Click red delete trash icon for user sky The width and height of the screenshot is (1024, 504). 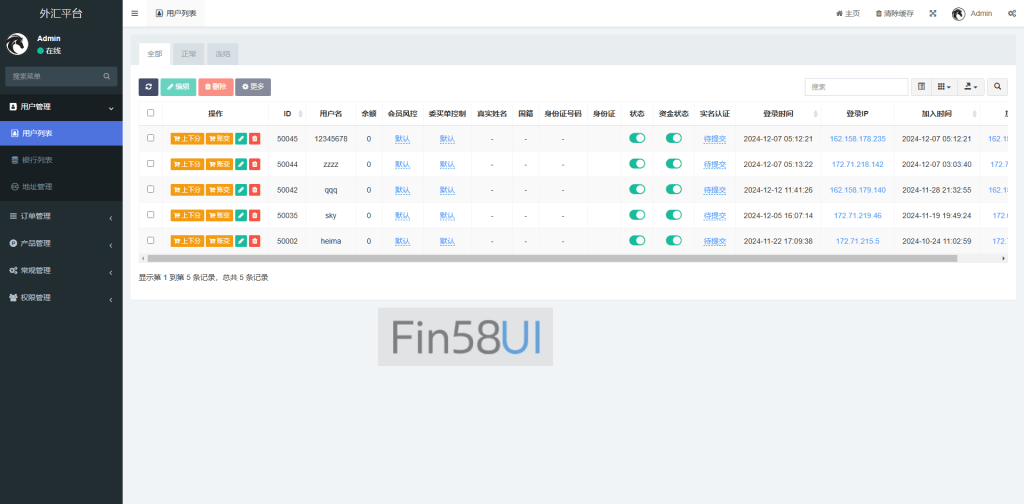[254, 215]
